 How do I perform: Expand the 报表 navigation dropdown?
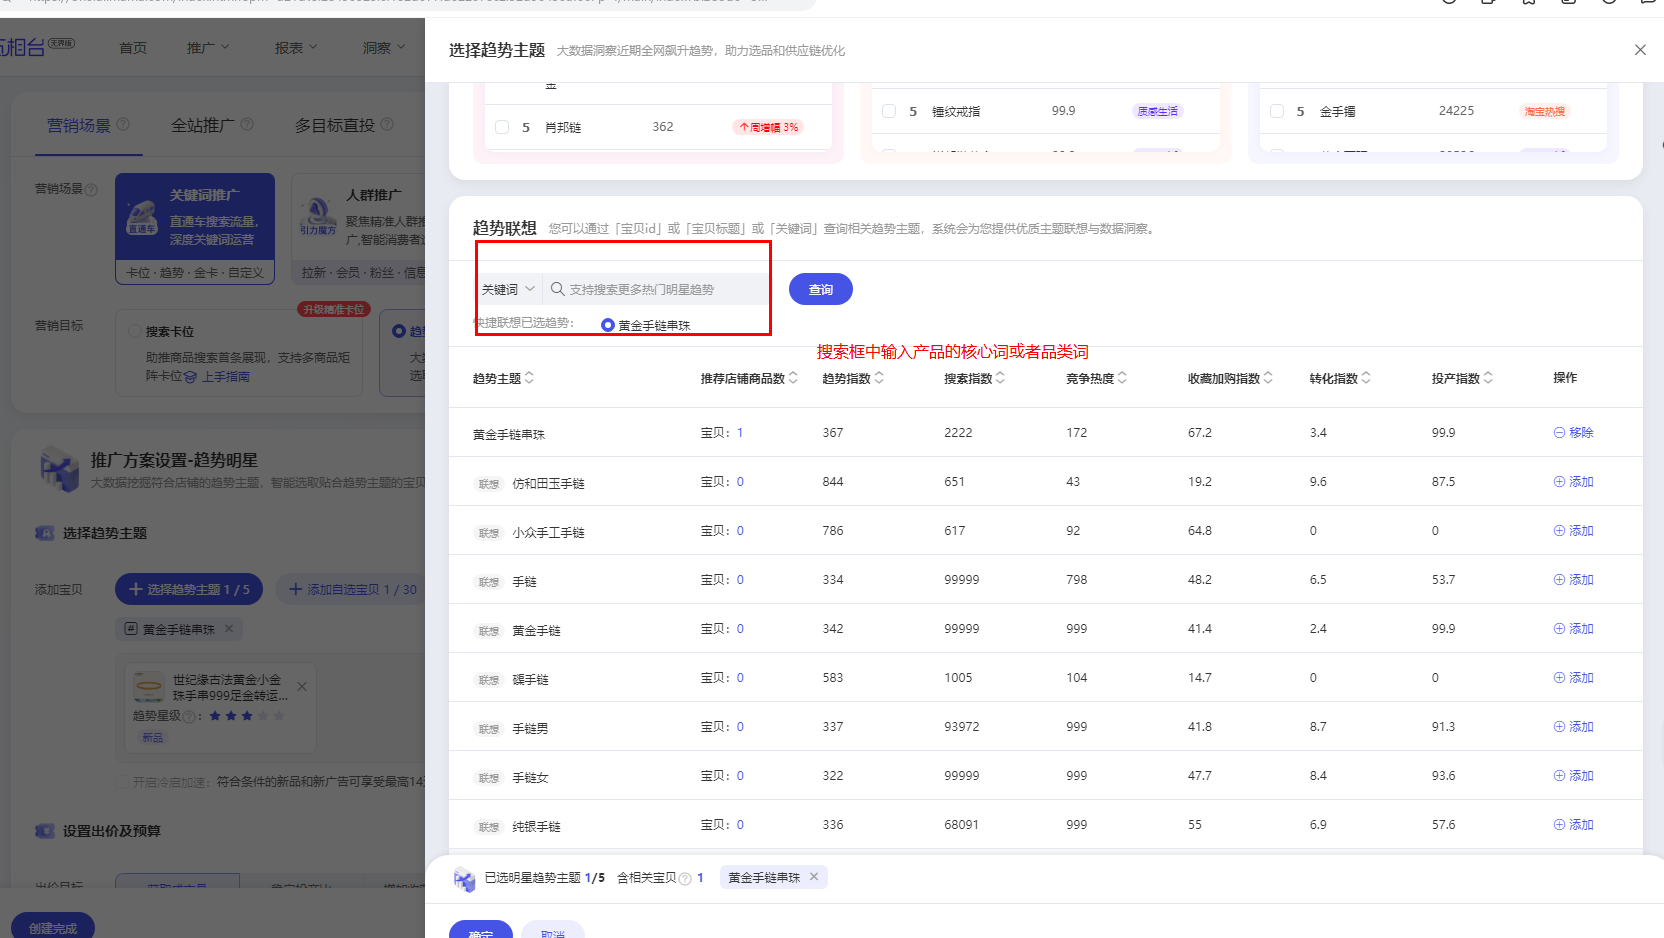coord(296,47)
